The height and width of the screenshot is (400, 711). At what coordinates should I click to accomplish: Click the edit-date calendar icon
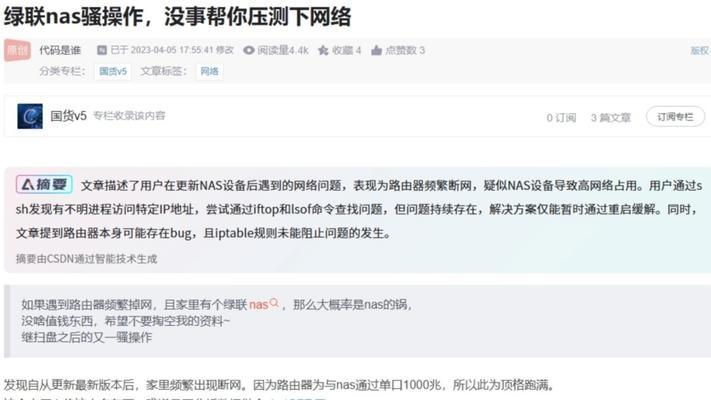[102, 50]
